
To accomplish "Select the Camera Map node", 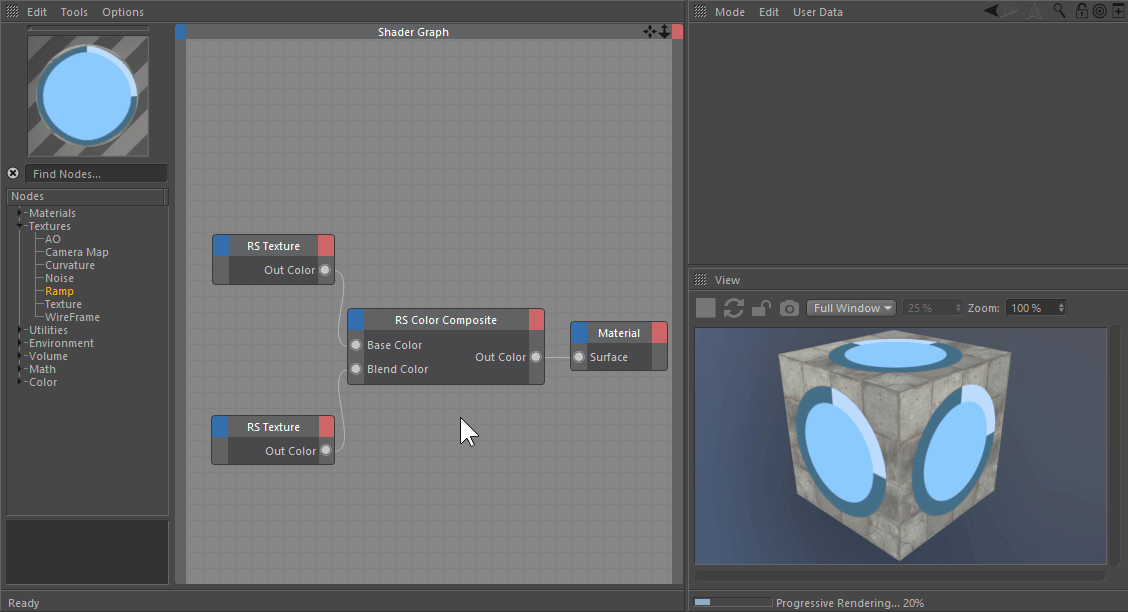I will pos(76,252).
